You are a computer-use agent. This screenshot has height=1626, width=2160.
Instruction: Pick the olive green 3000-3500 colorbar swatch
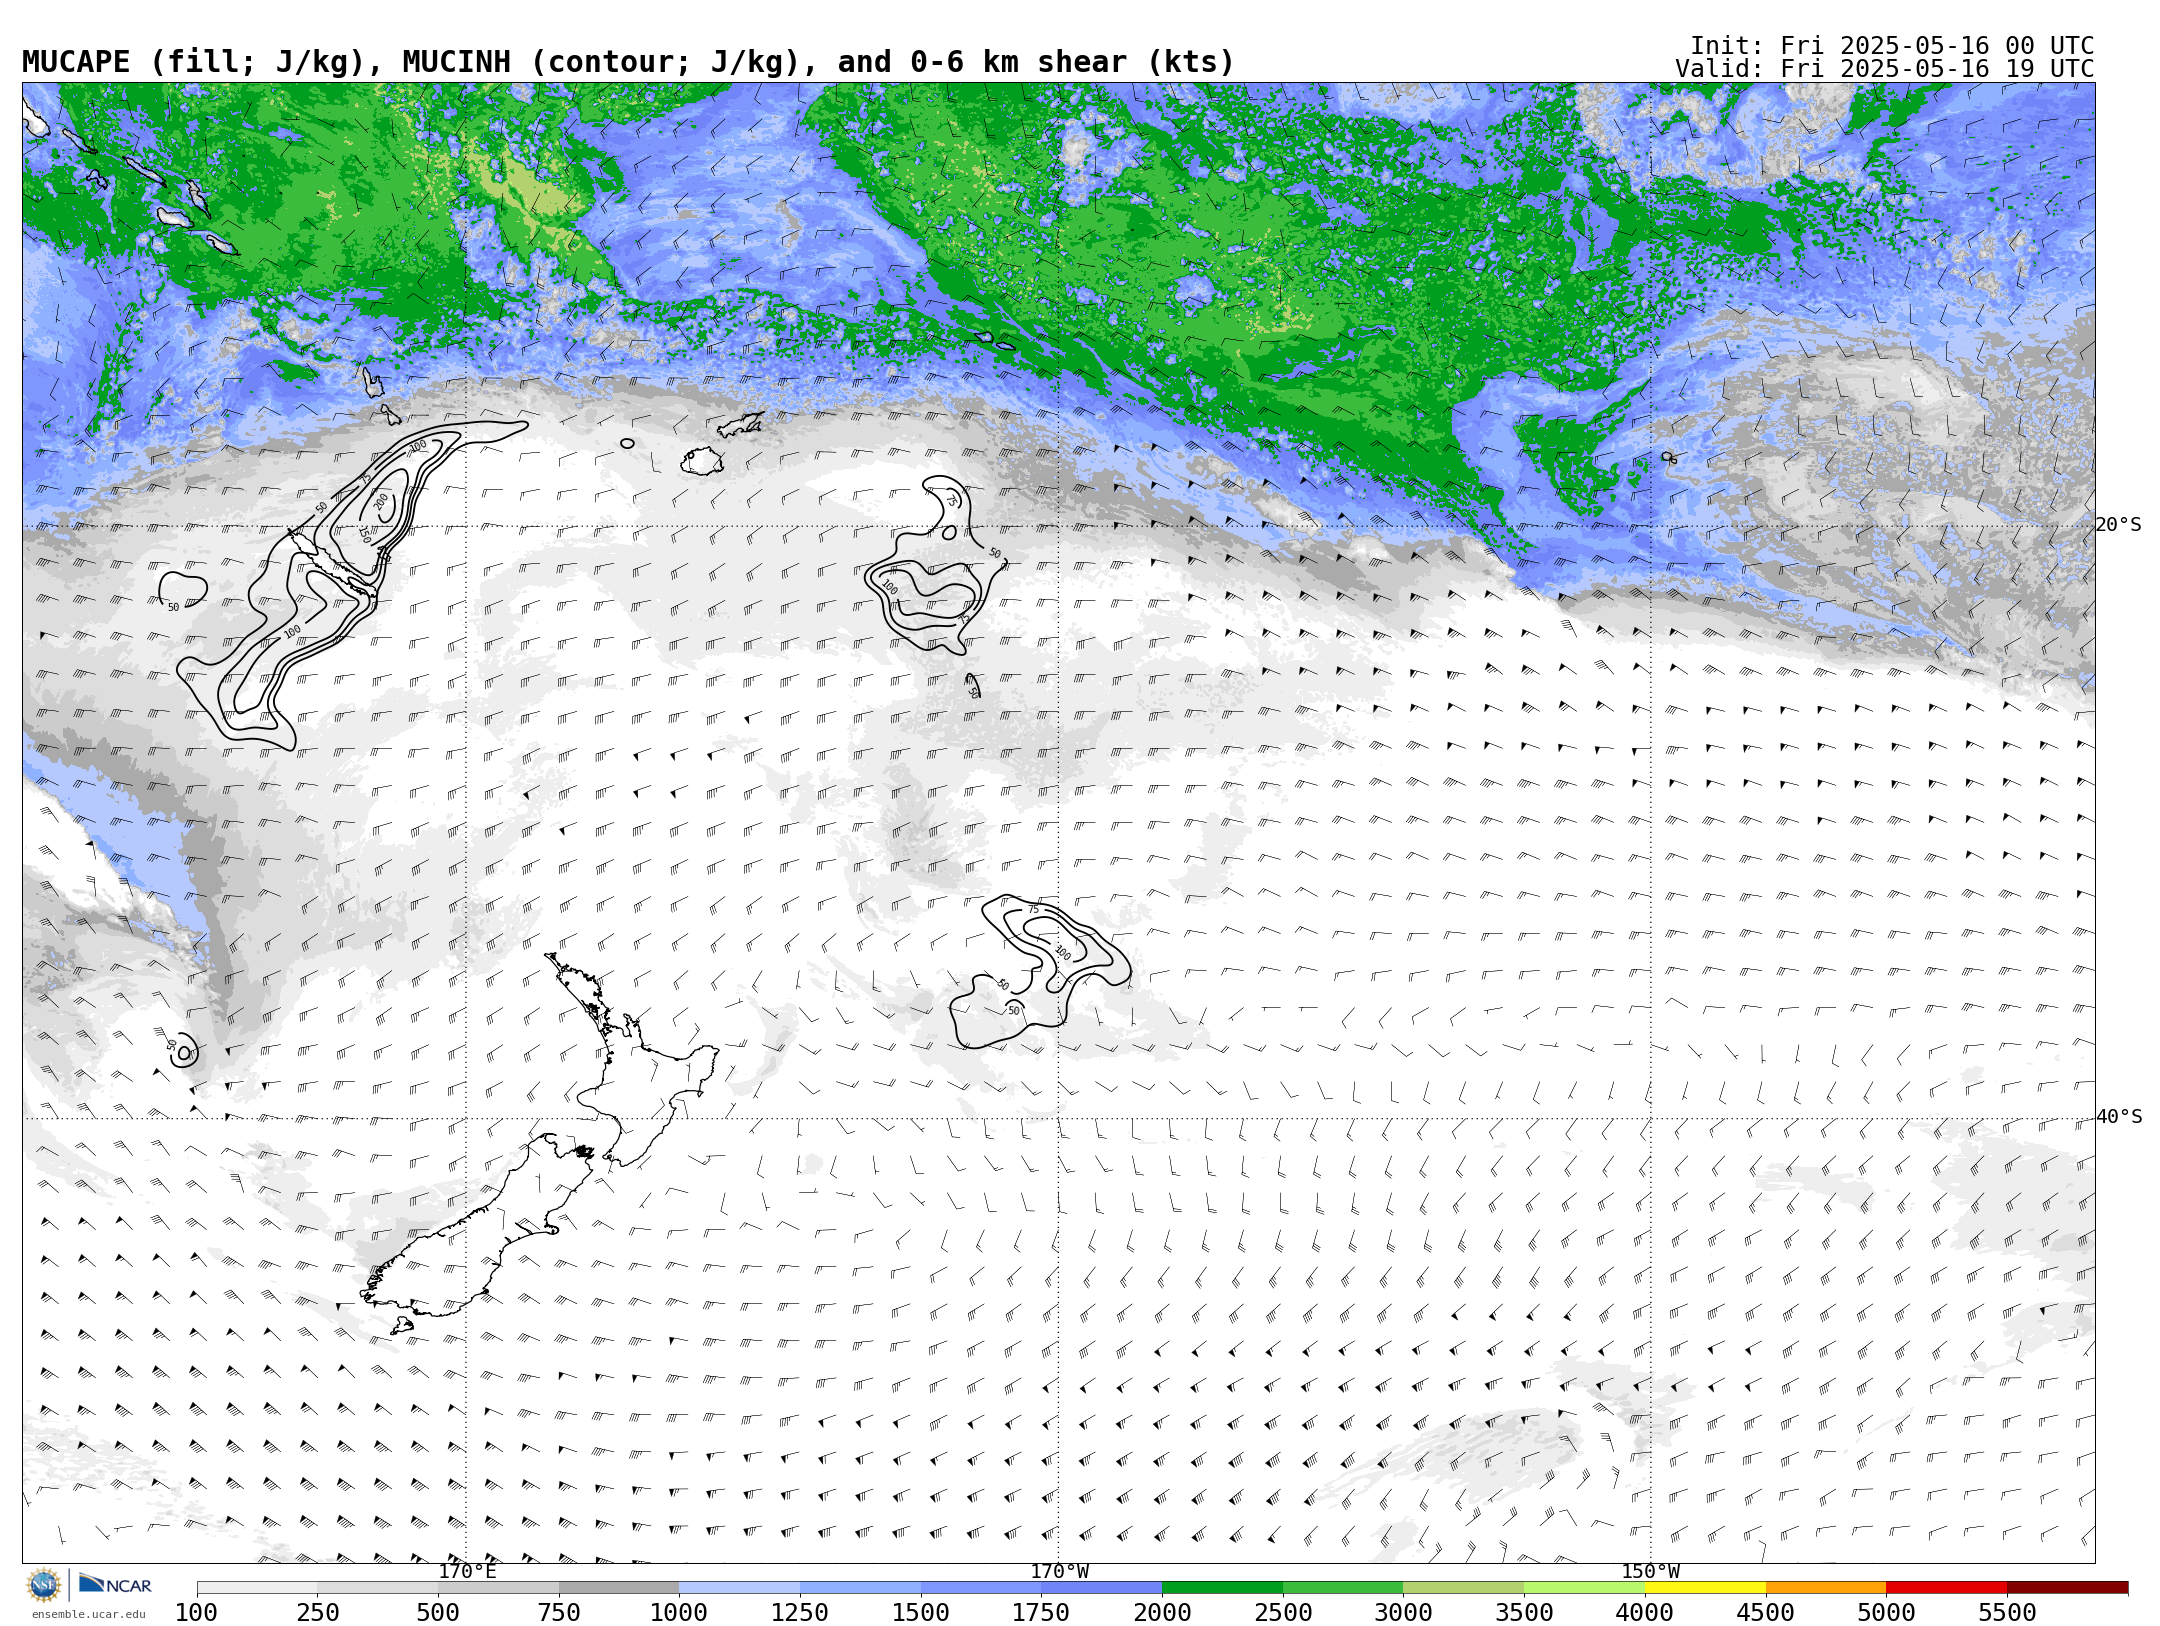click(x=1463, y=1588)
